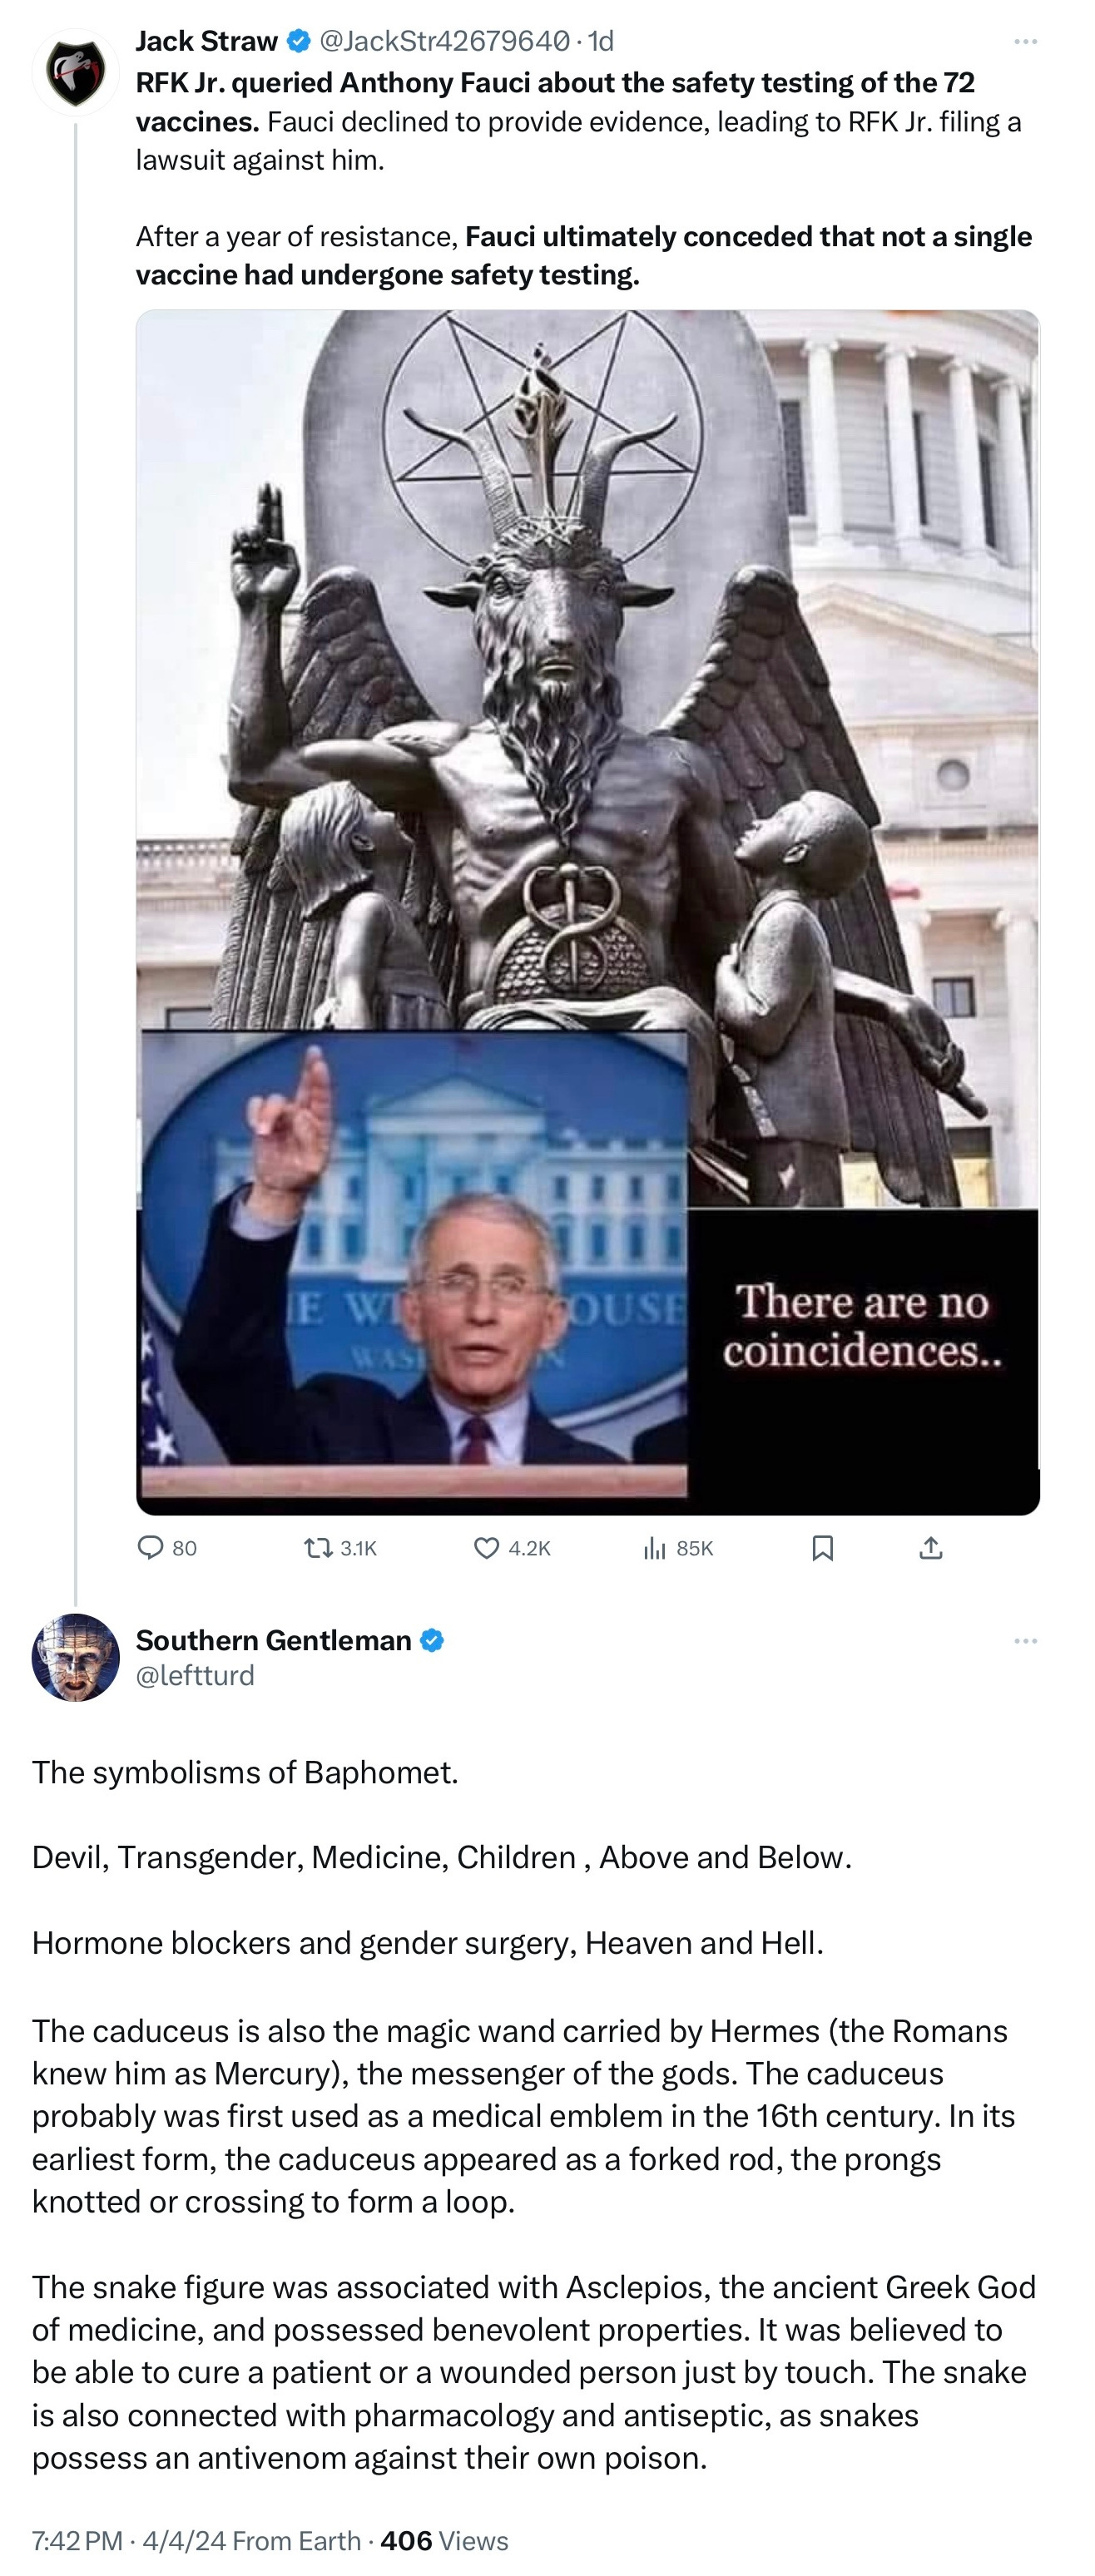Open more options on Jack Straw's tweet
Viewport: 1095px width, 2576px height.
1025,41
